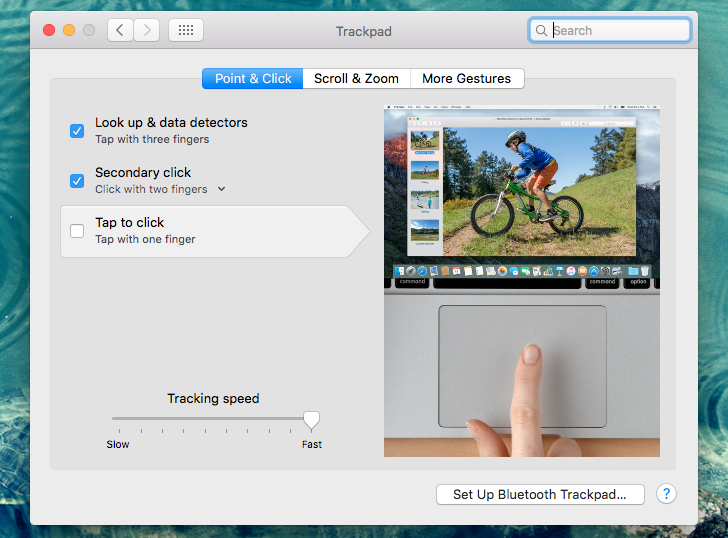The height and width of the screenshot is (538, 728).
Task: Select the Point & Click tab
Action: pos(253,78)
